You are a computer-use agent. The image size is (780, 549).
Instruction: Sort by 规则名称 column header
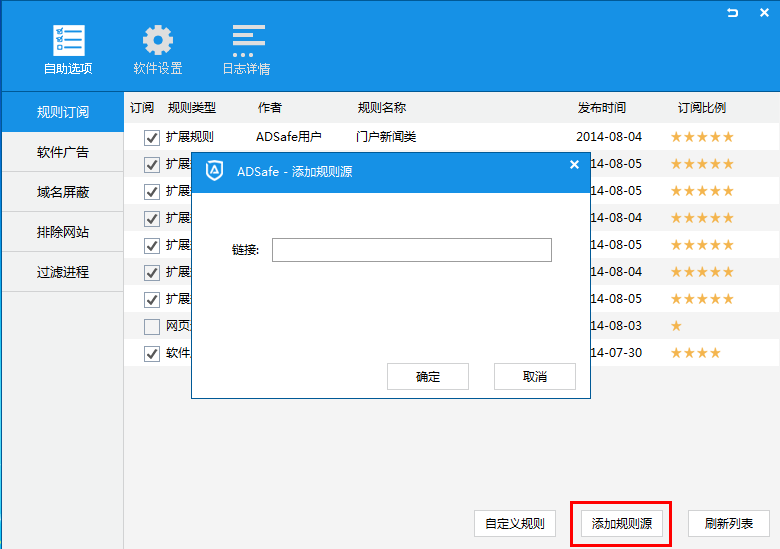click(382, 107)
